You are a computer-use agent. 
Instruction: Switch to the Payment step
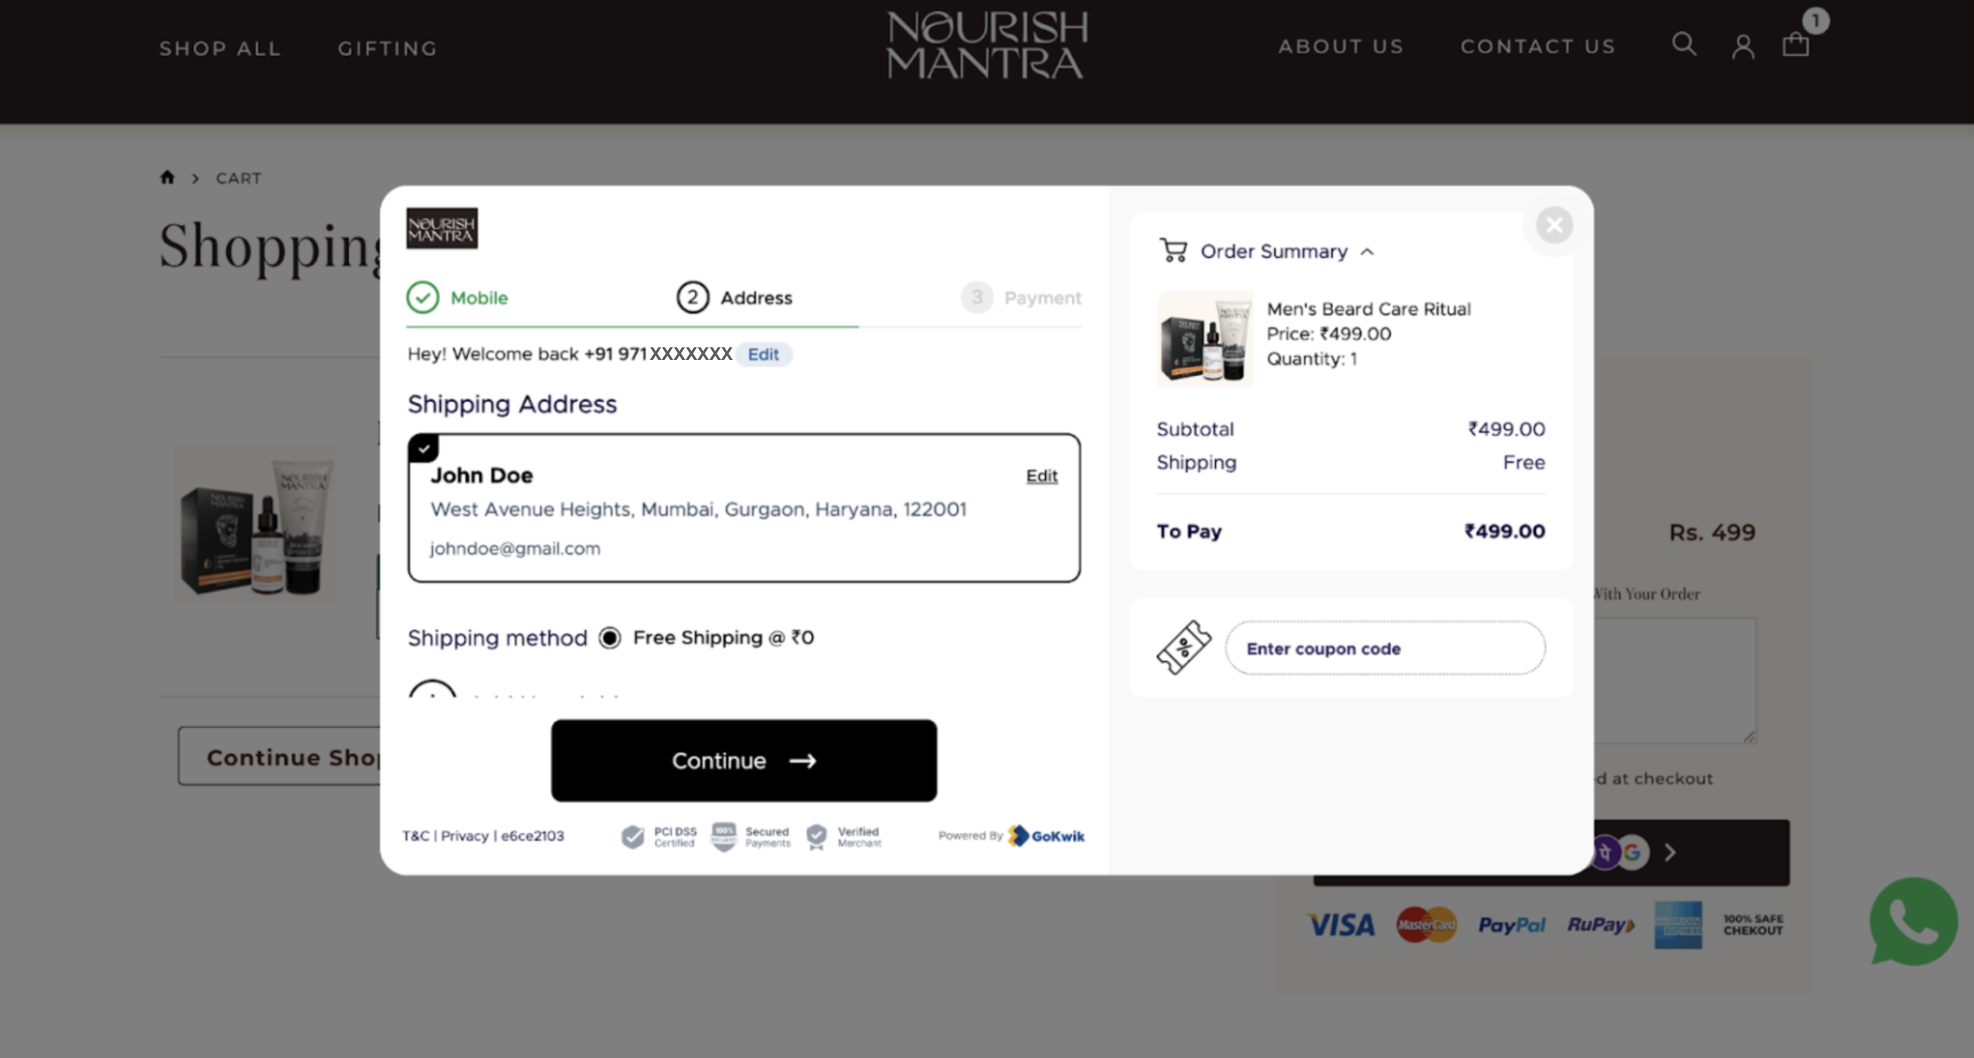coord(1021,298)
